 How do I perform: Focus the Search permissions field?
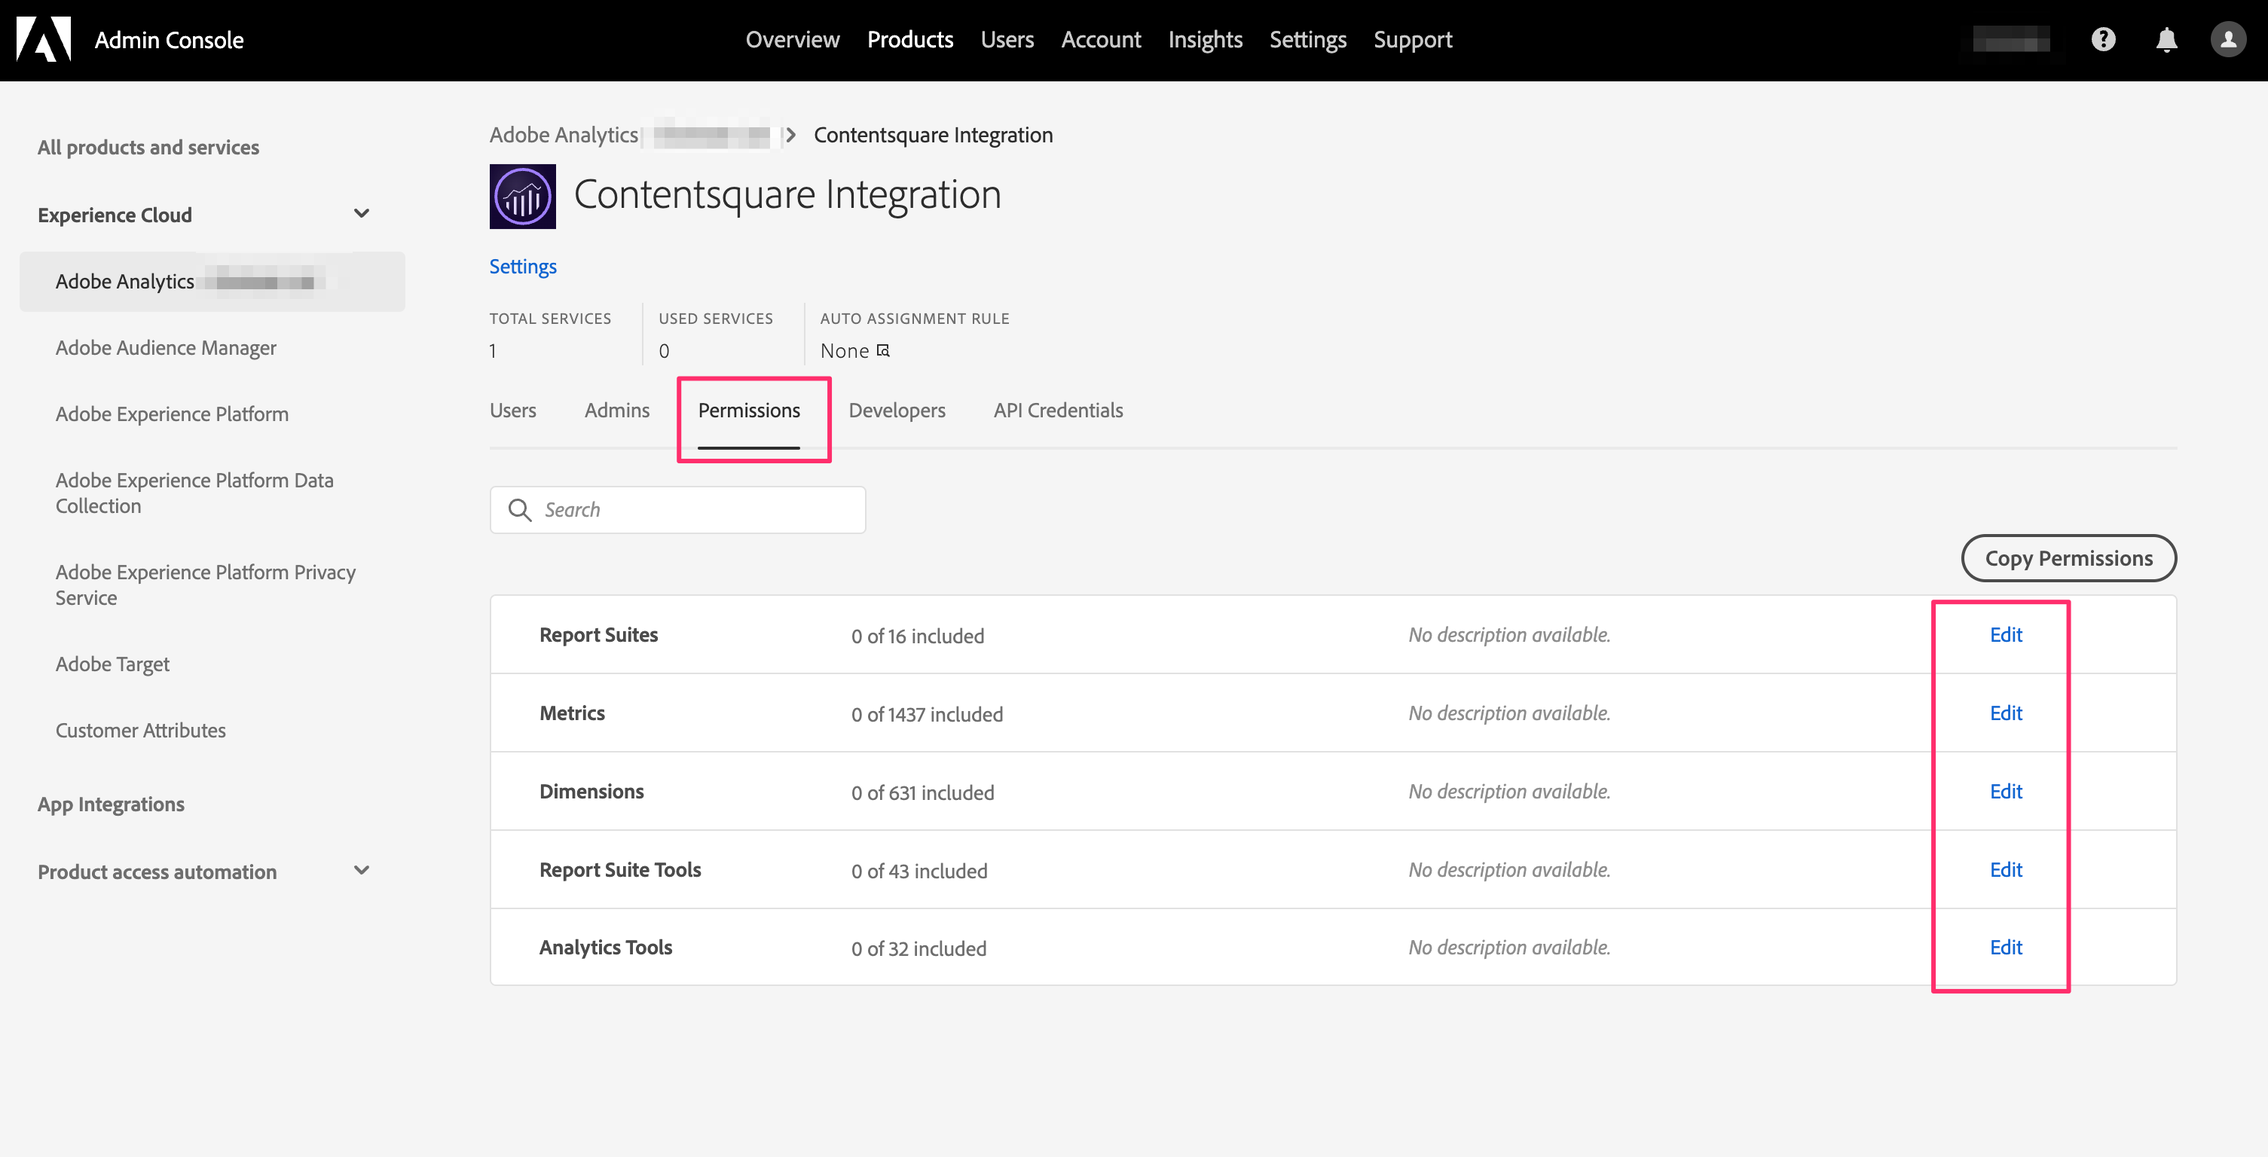tap(678, 510)
